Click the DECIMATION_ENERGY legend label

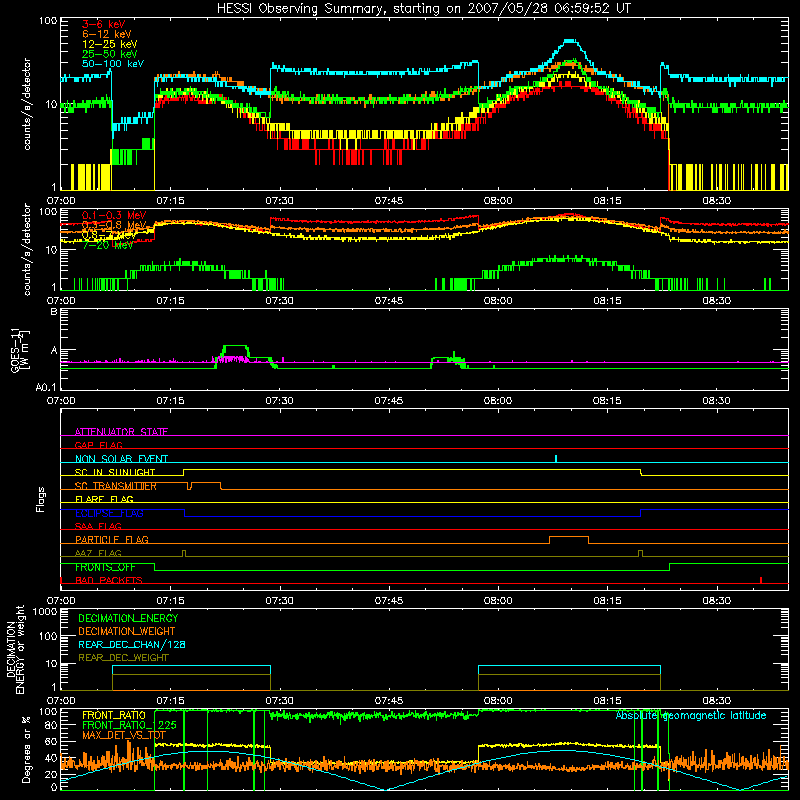pyautogui.click(x=128, y=618)
